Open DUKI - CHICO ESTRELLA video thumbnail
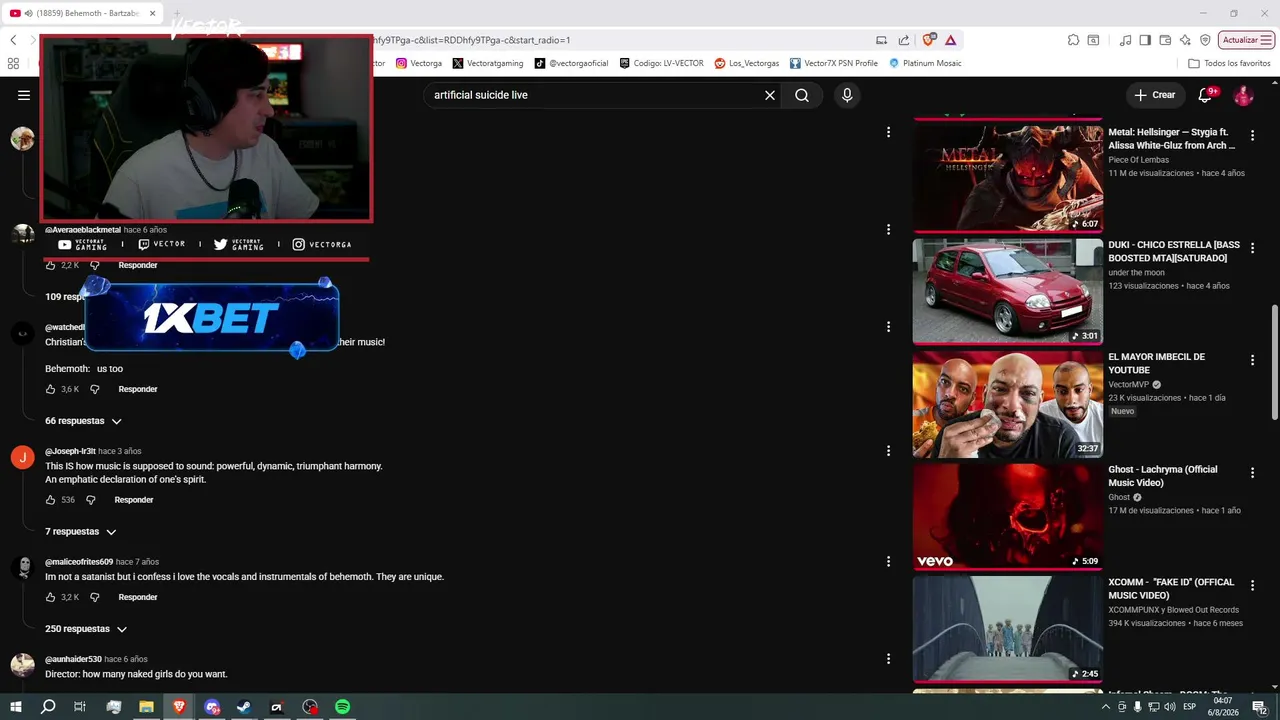1280x720 pixels. [1007, 291]
